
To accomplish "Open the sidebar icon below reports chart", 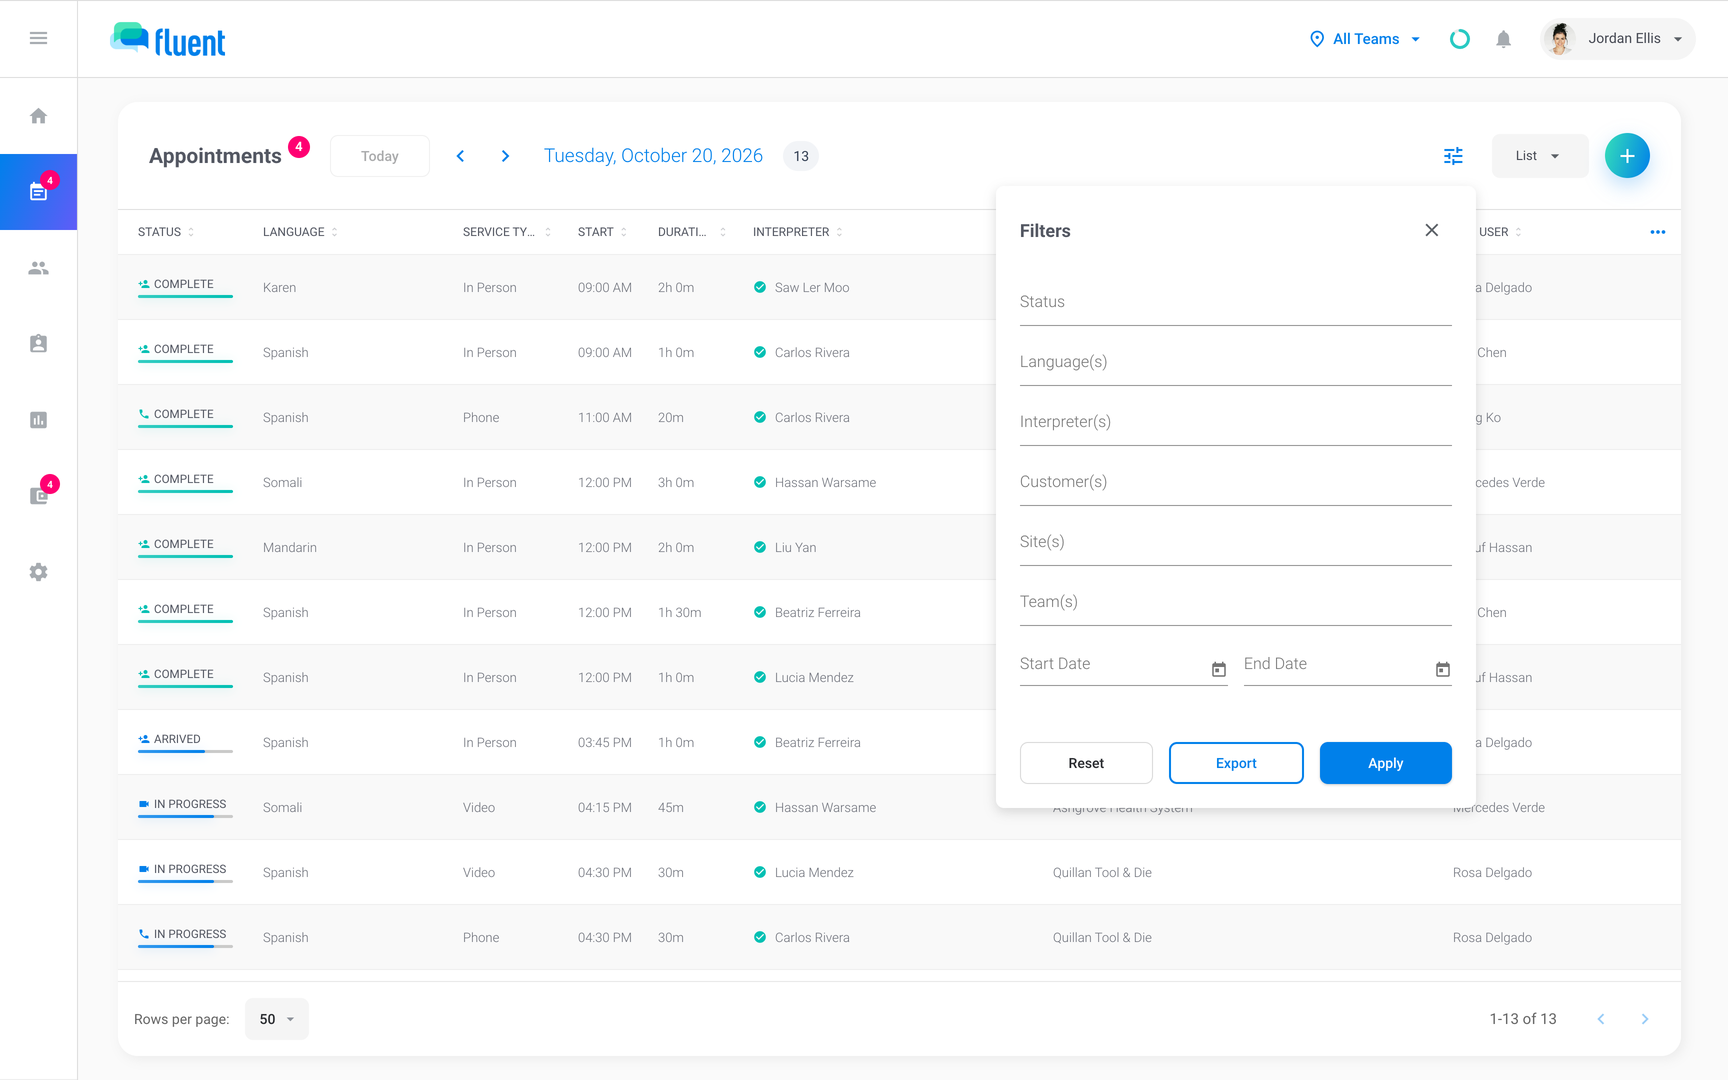I will [x=38, y=496].
